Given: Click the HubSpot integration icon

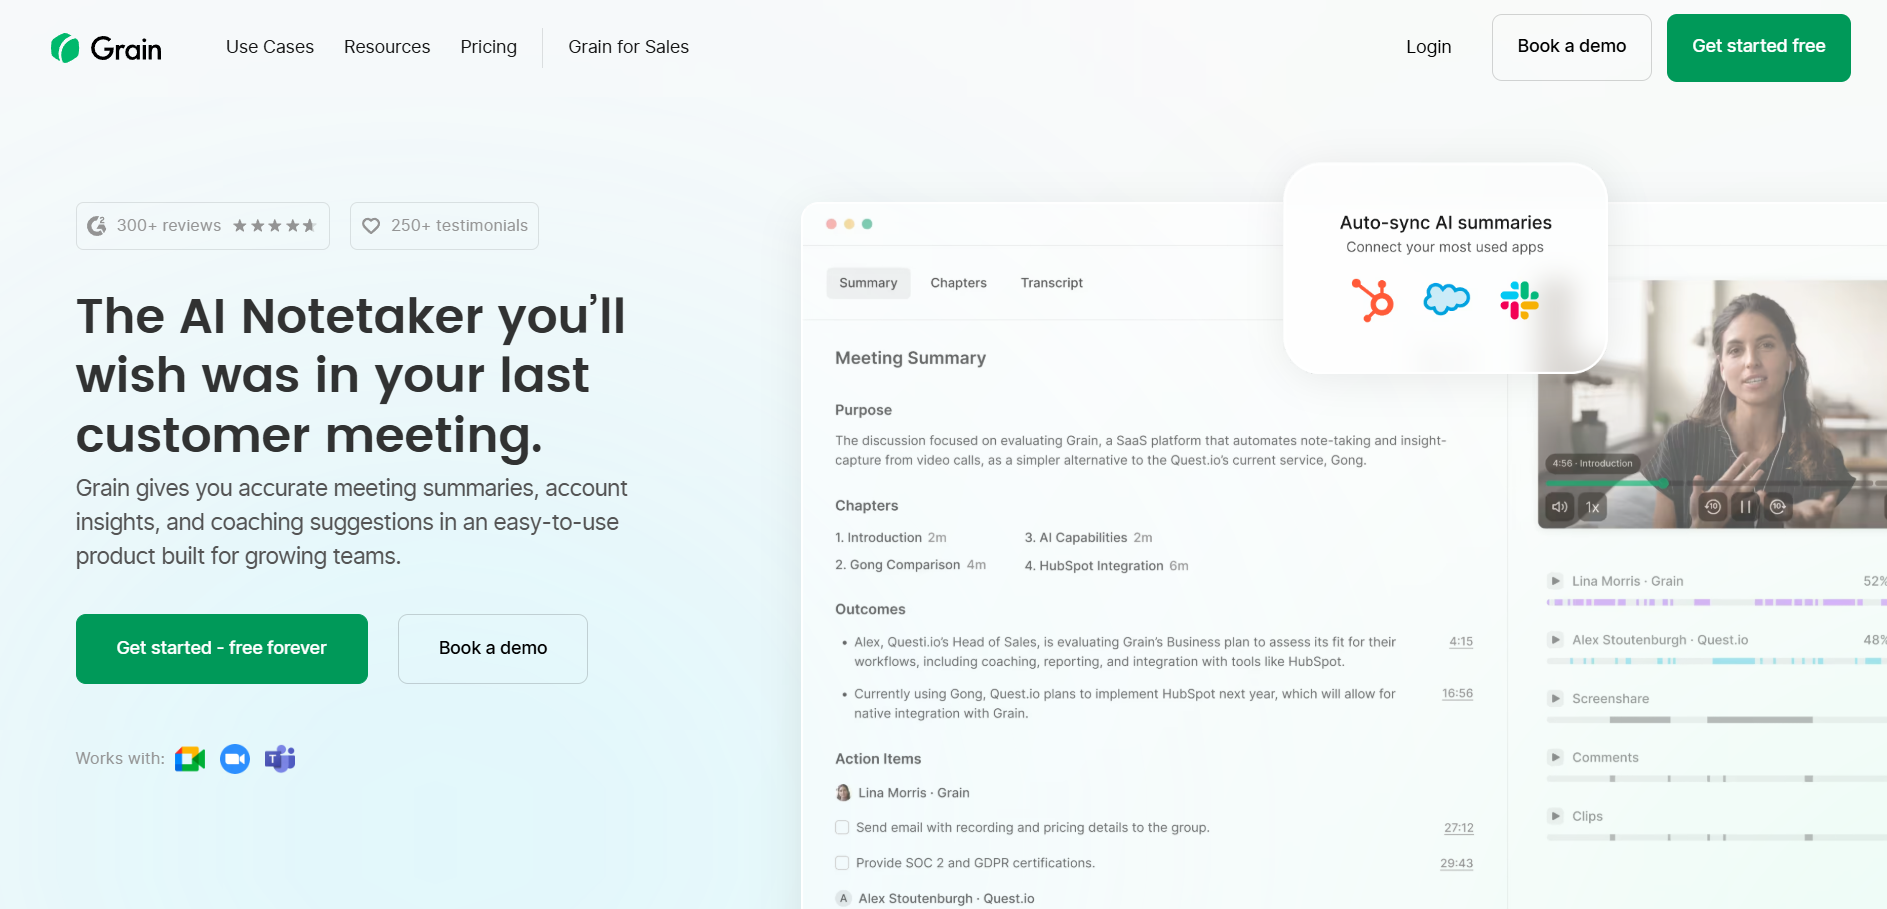Looking at the screenshot, I should (1373, 300).
